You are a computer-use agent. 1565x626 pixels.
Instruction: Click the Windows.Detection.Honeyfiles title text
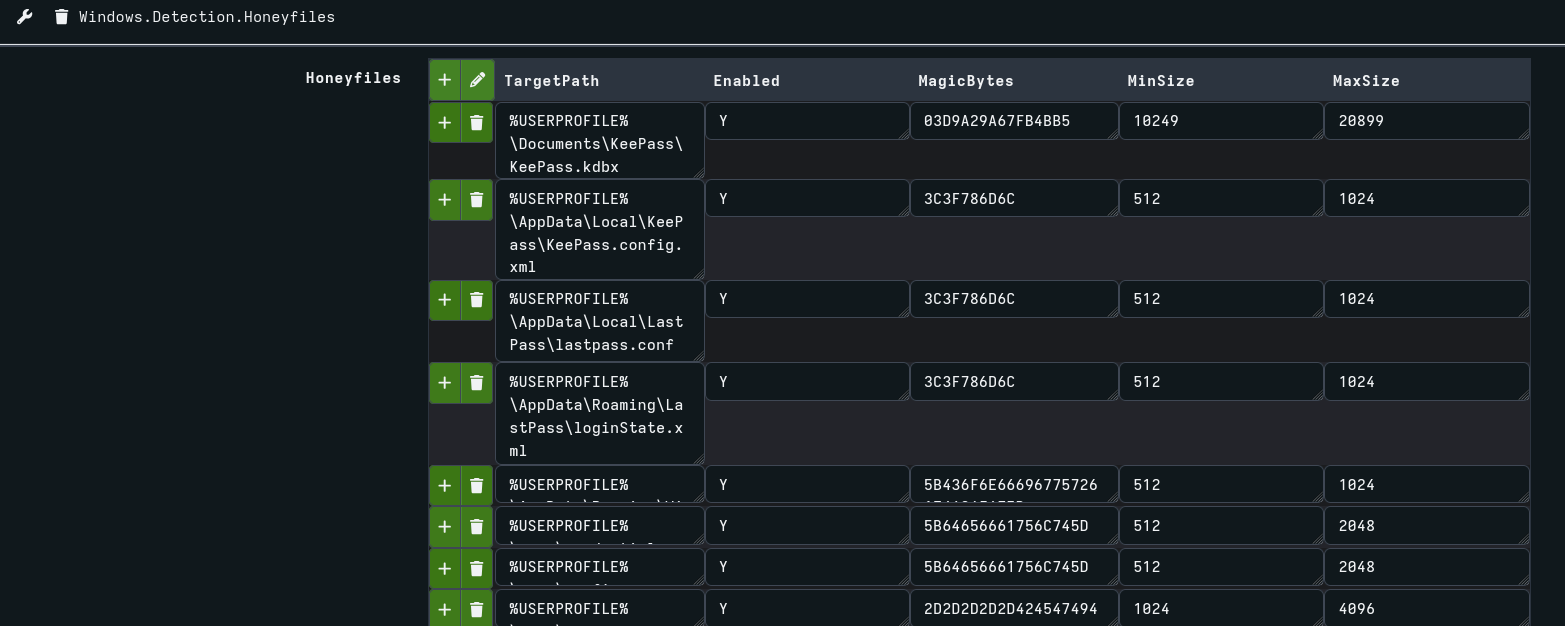point(207,16)
